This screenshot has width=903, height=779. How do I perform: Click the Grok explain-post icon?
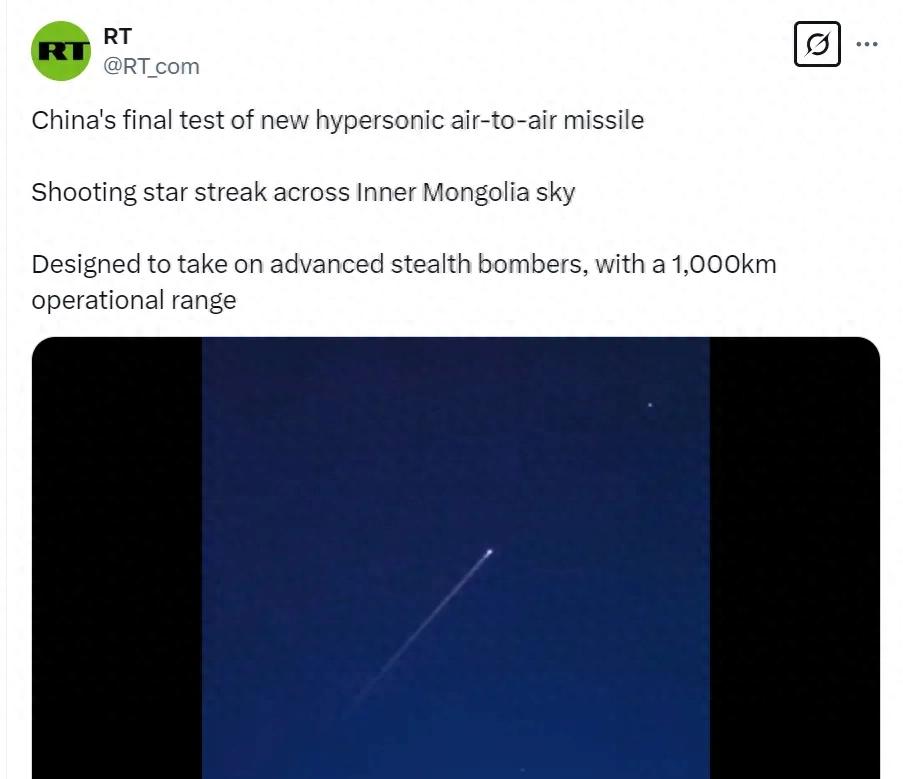click(x=817, y=44)
